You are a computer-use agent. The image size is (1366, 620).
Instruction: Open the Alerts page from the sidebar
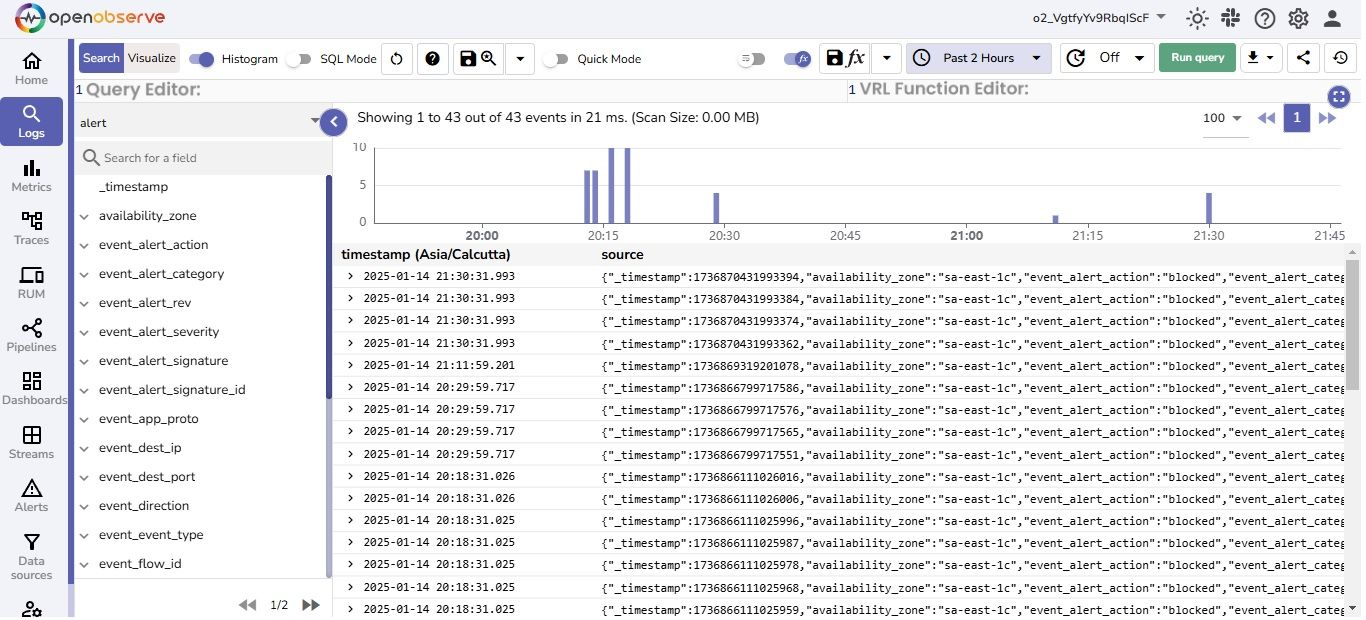coord(31,494)
